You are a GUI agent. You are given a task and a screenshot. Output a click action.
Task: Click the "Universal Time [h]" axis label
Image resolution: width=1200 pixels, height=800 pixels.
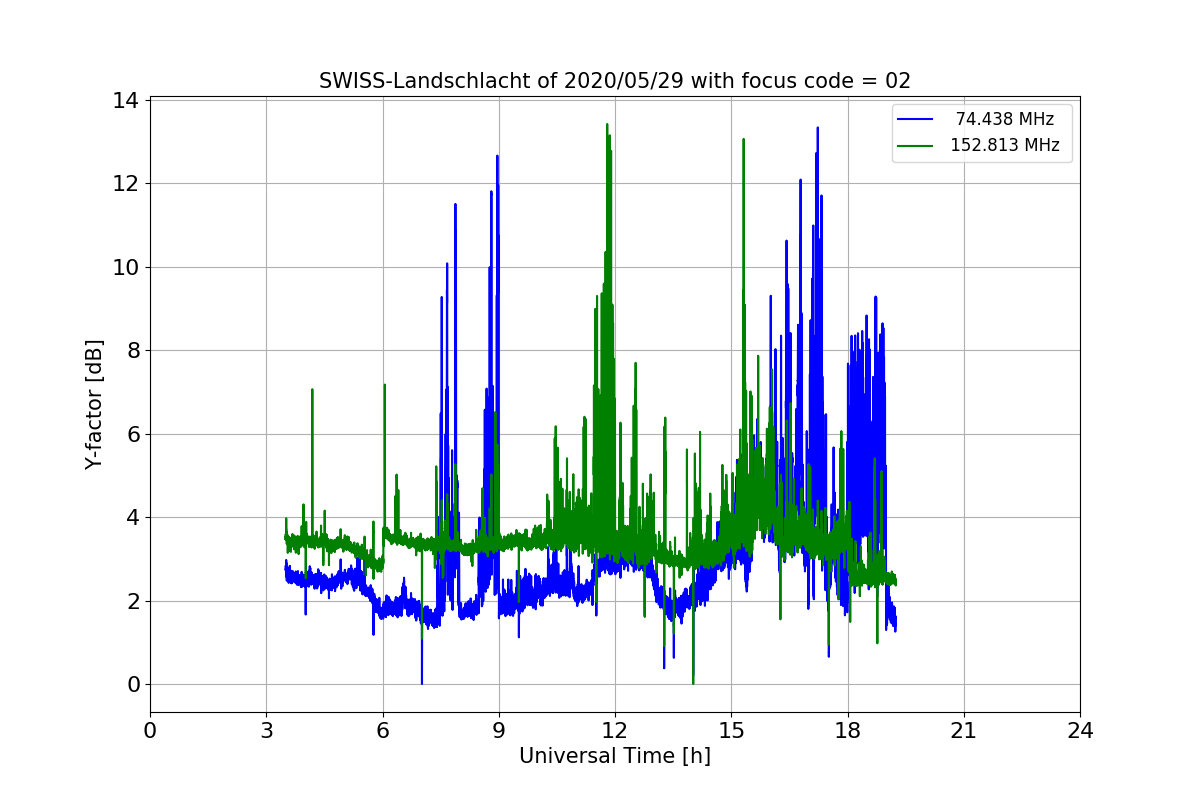coord(615,756)
